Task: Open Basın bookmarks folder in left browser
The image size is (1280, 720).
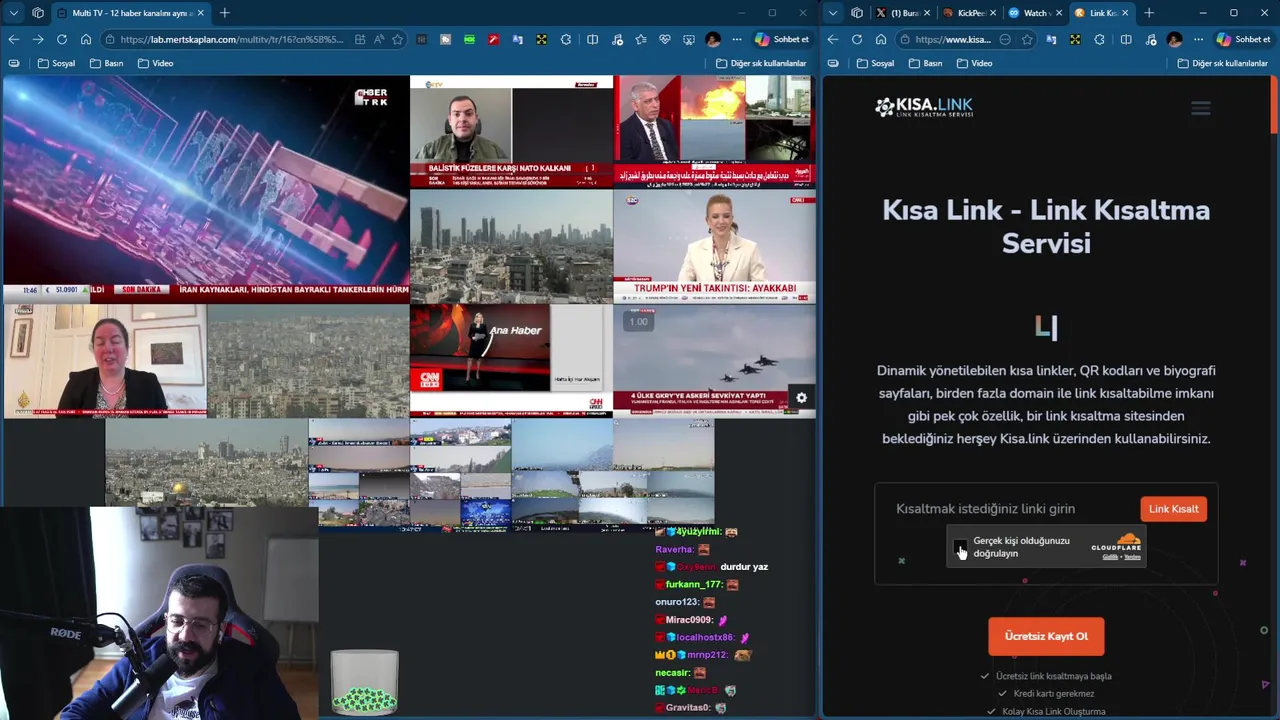Action: [x=107, y=63]
